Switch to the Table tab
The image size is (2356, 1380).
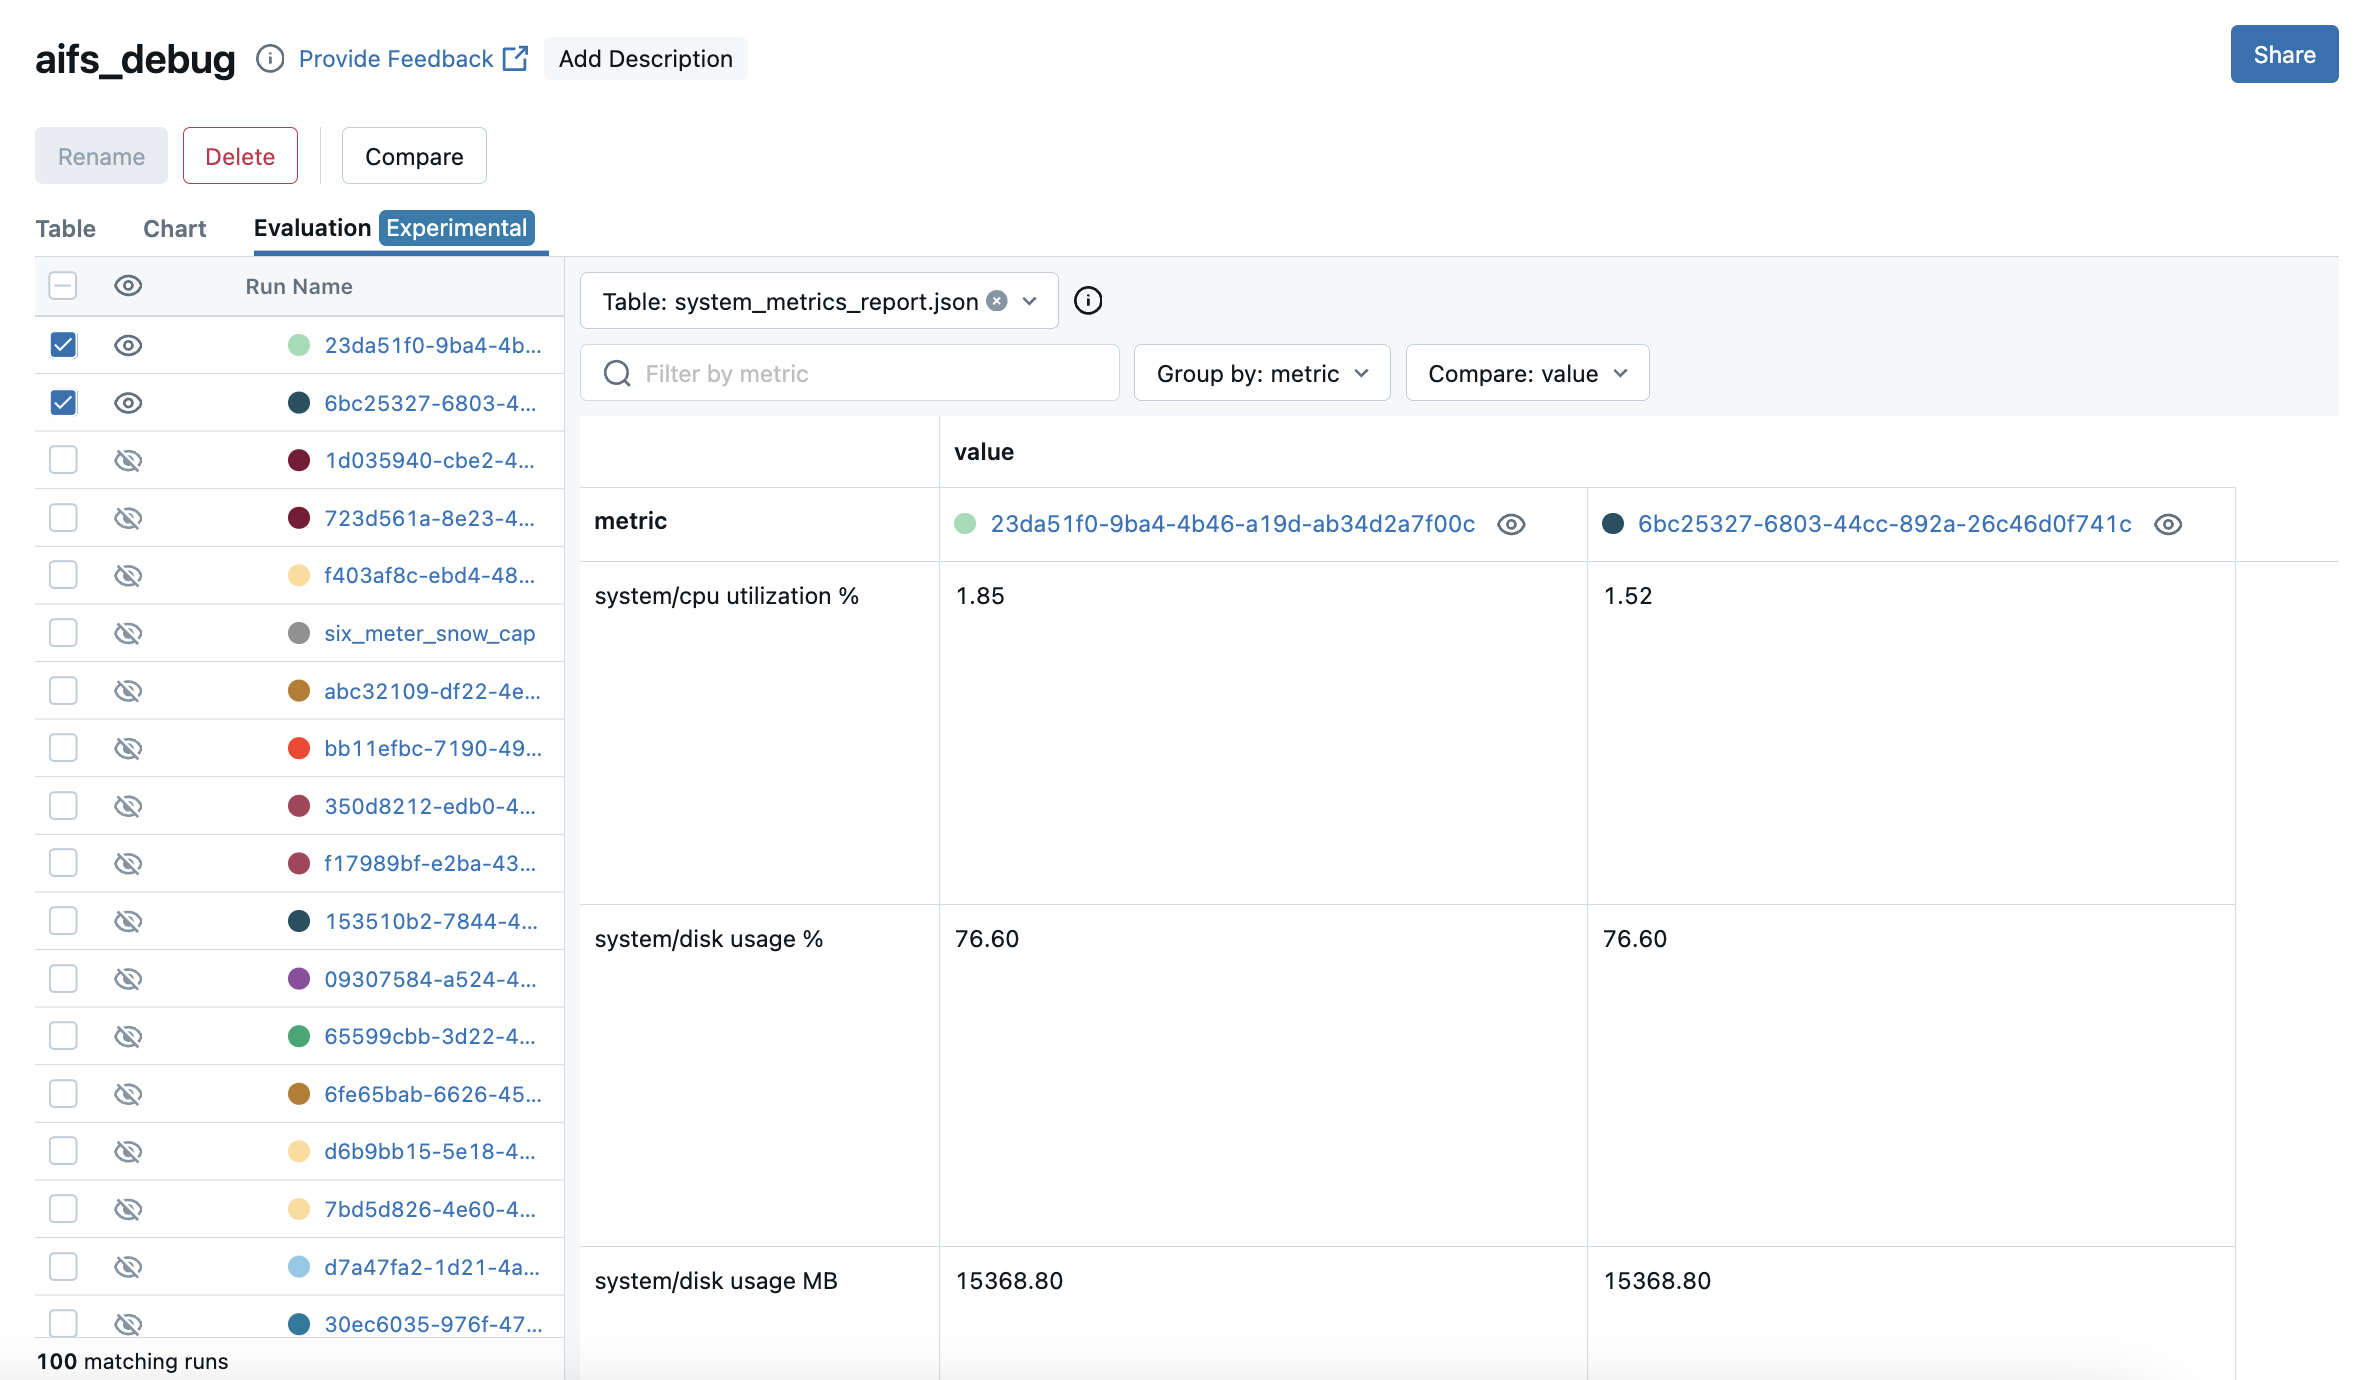click(x=66, y=229)
